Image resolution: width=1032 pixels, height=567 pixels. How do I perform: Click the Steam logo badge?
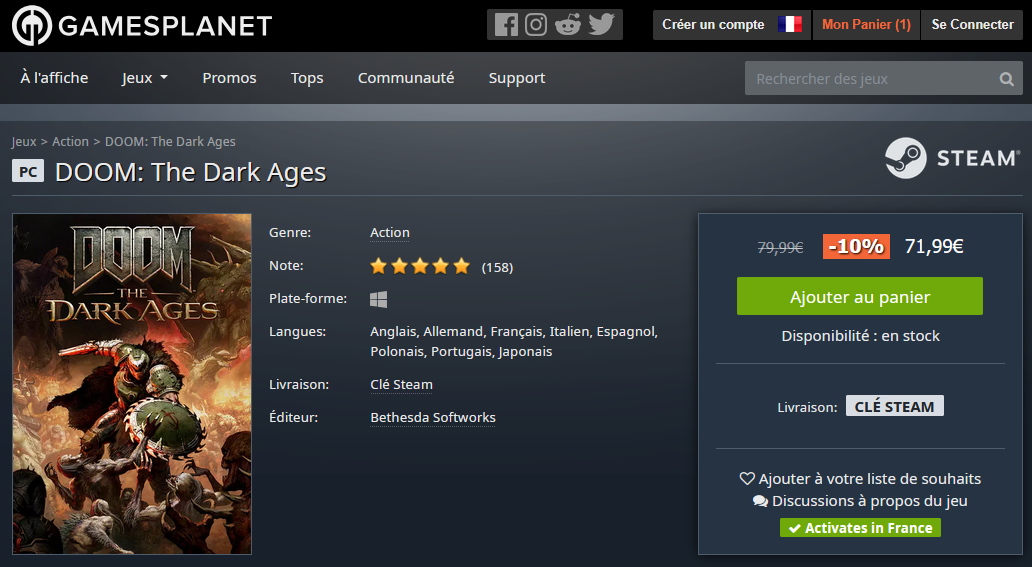[x=952, y=158]
